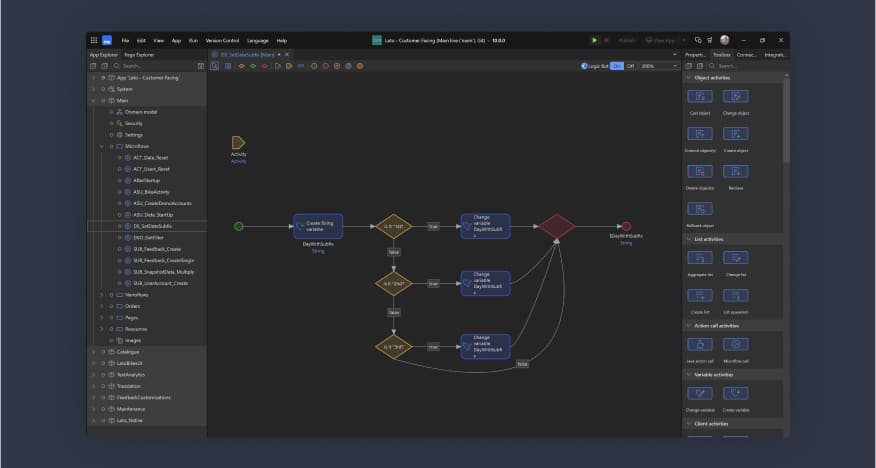Click the green start event toolbar icon
The height and width of the screenshot is (468, 876).
313,66
